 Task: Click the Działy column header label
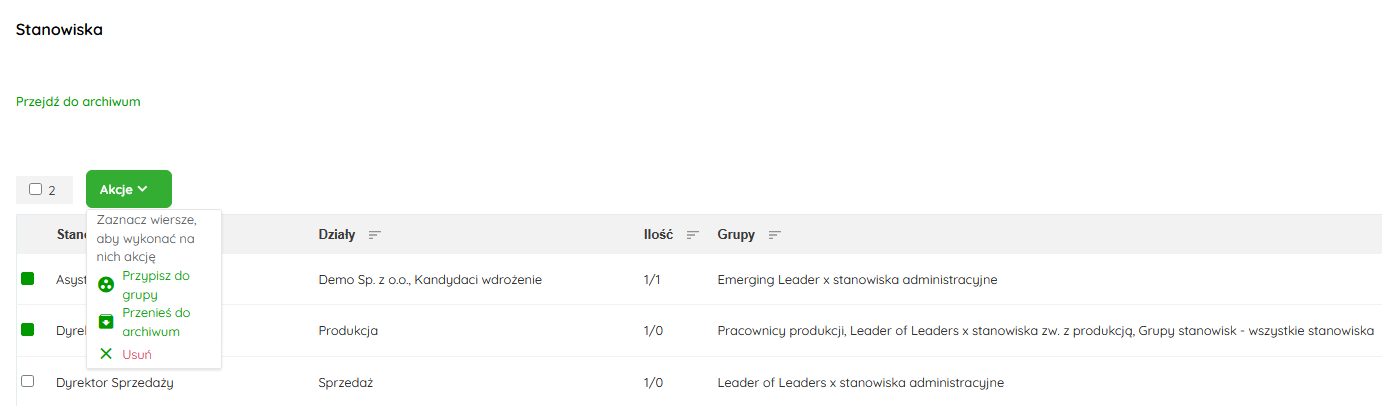click(336, 235)
